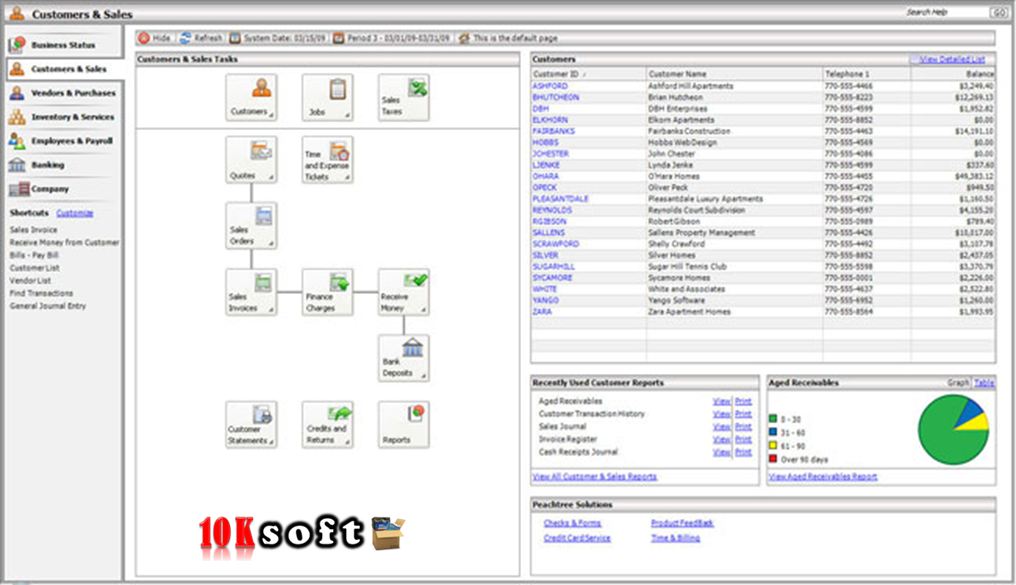Open the Customer Statements task icon
The width and height of the screenshot is (1016, 585).
click(x=251, y=424)
